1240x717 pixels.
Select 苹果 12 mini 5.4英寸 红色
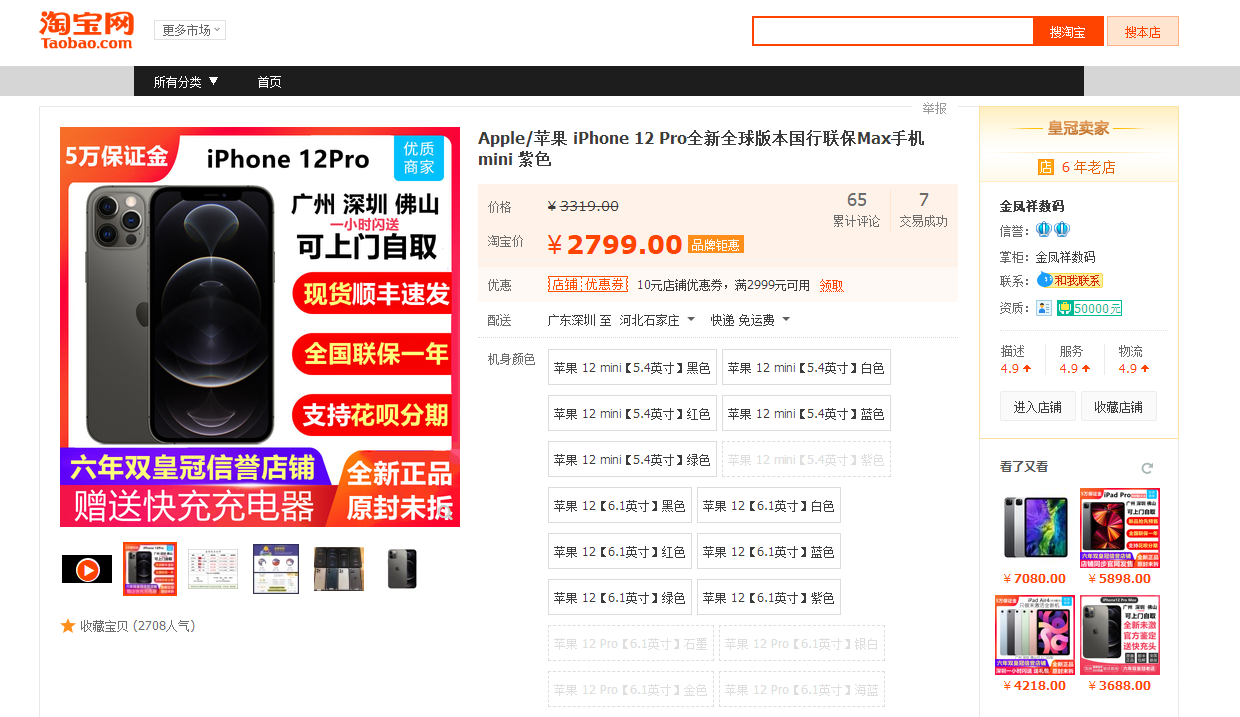click(x=632, y=414)
